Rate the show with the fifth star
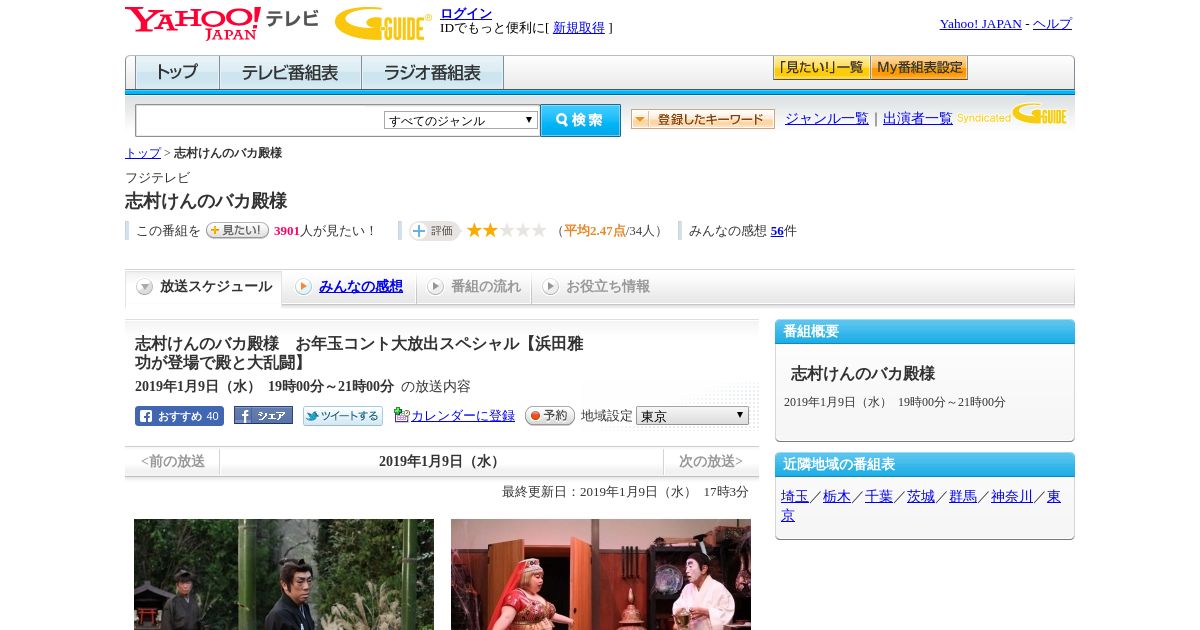The height and width of the screenshot is (630, 1200). [x=539, y=230]
